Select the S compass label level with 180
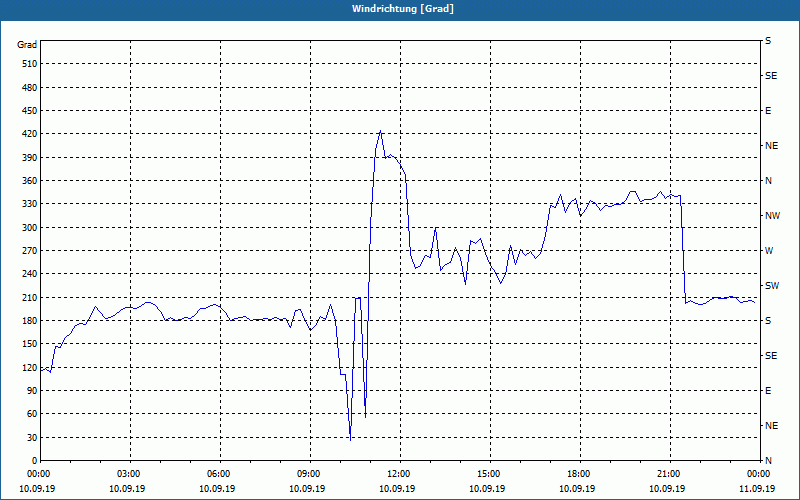This screenshot has height=500, width=800. (x=768, y=321)
